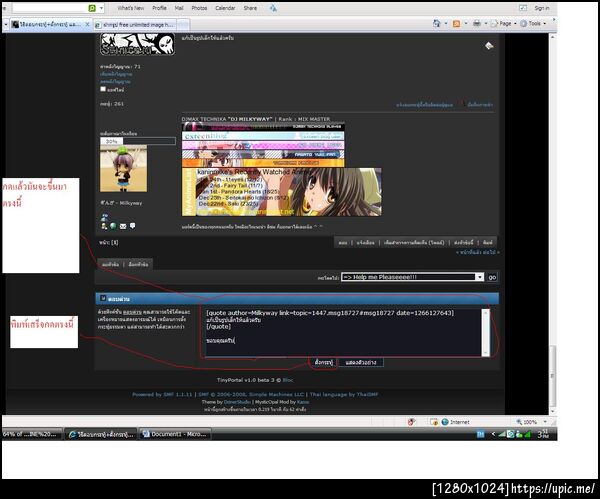
Task: Click the first tab above jump-to bar
Action: pyautogui.click(x=110, y=264)
